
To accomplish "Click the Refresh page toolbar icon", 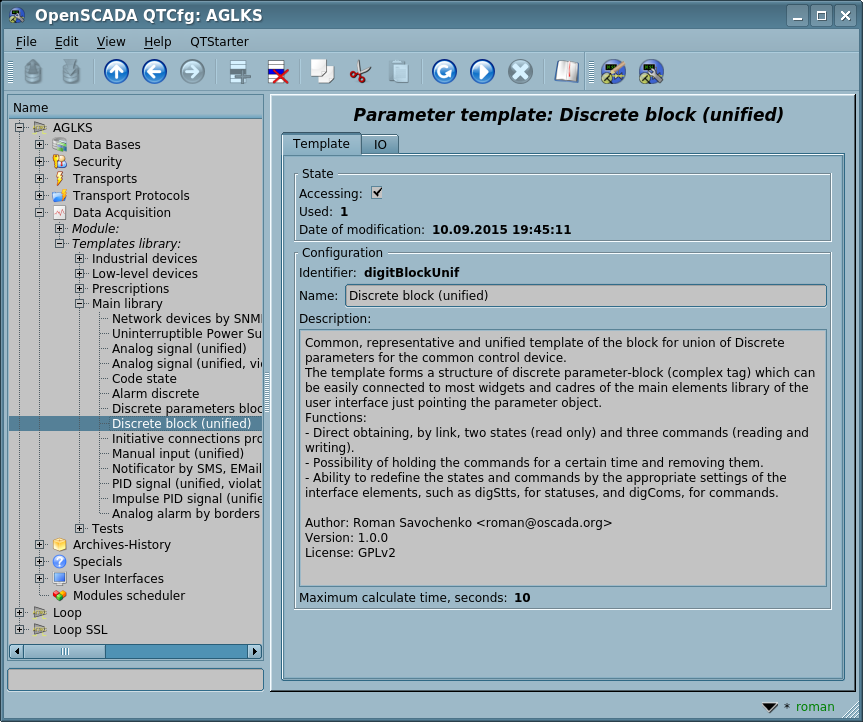I will (444, 72).
